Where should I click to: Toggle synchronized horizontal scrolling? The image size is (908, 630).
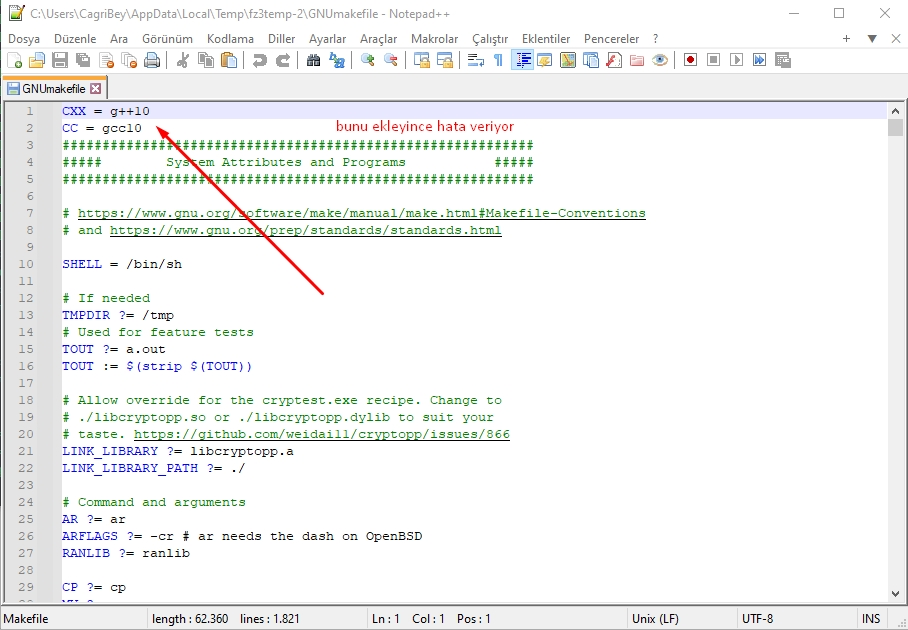(x=445, y=60)
